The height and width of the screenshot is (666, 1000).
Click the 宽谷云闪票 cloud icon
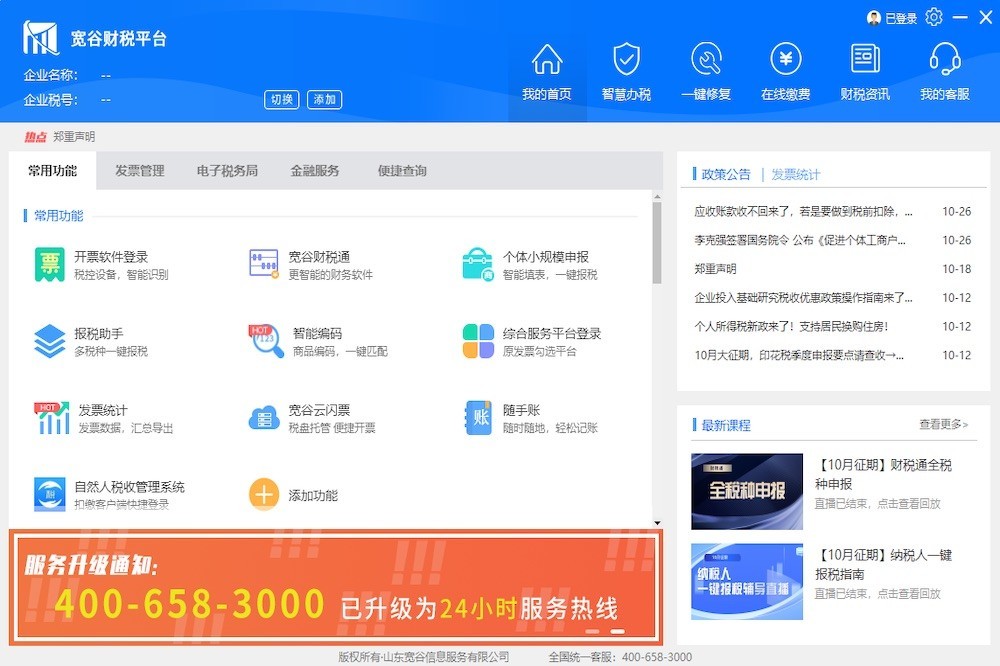point(263,417)
